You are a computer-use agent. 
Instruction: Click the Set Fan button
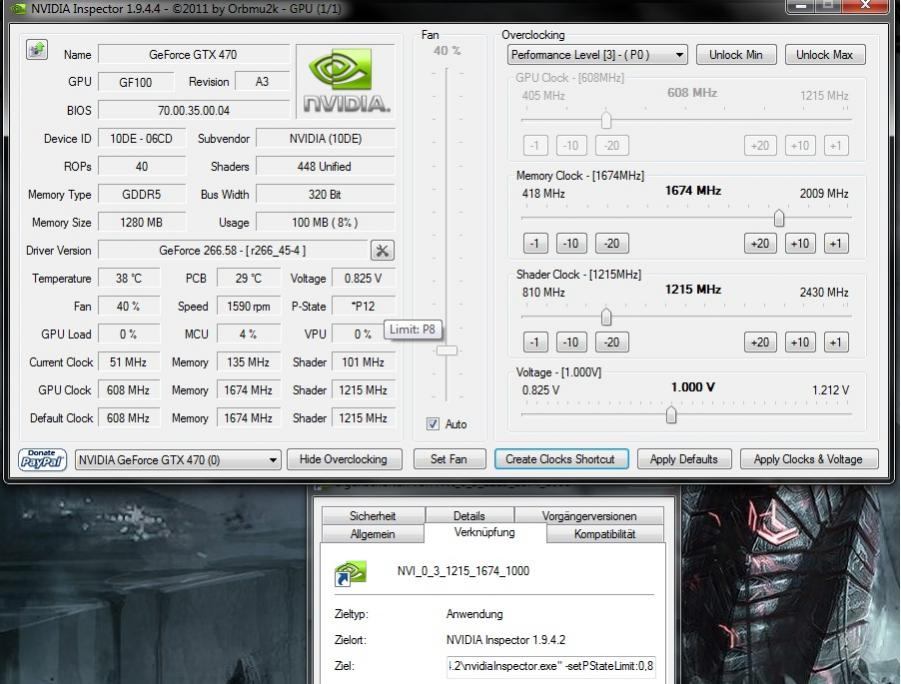click(449, 459)
